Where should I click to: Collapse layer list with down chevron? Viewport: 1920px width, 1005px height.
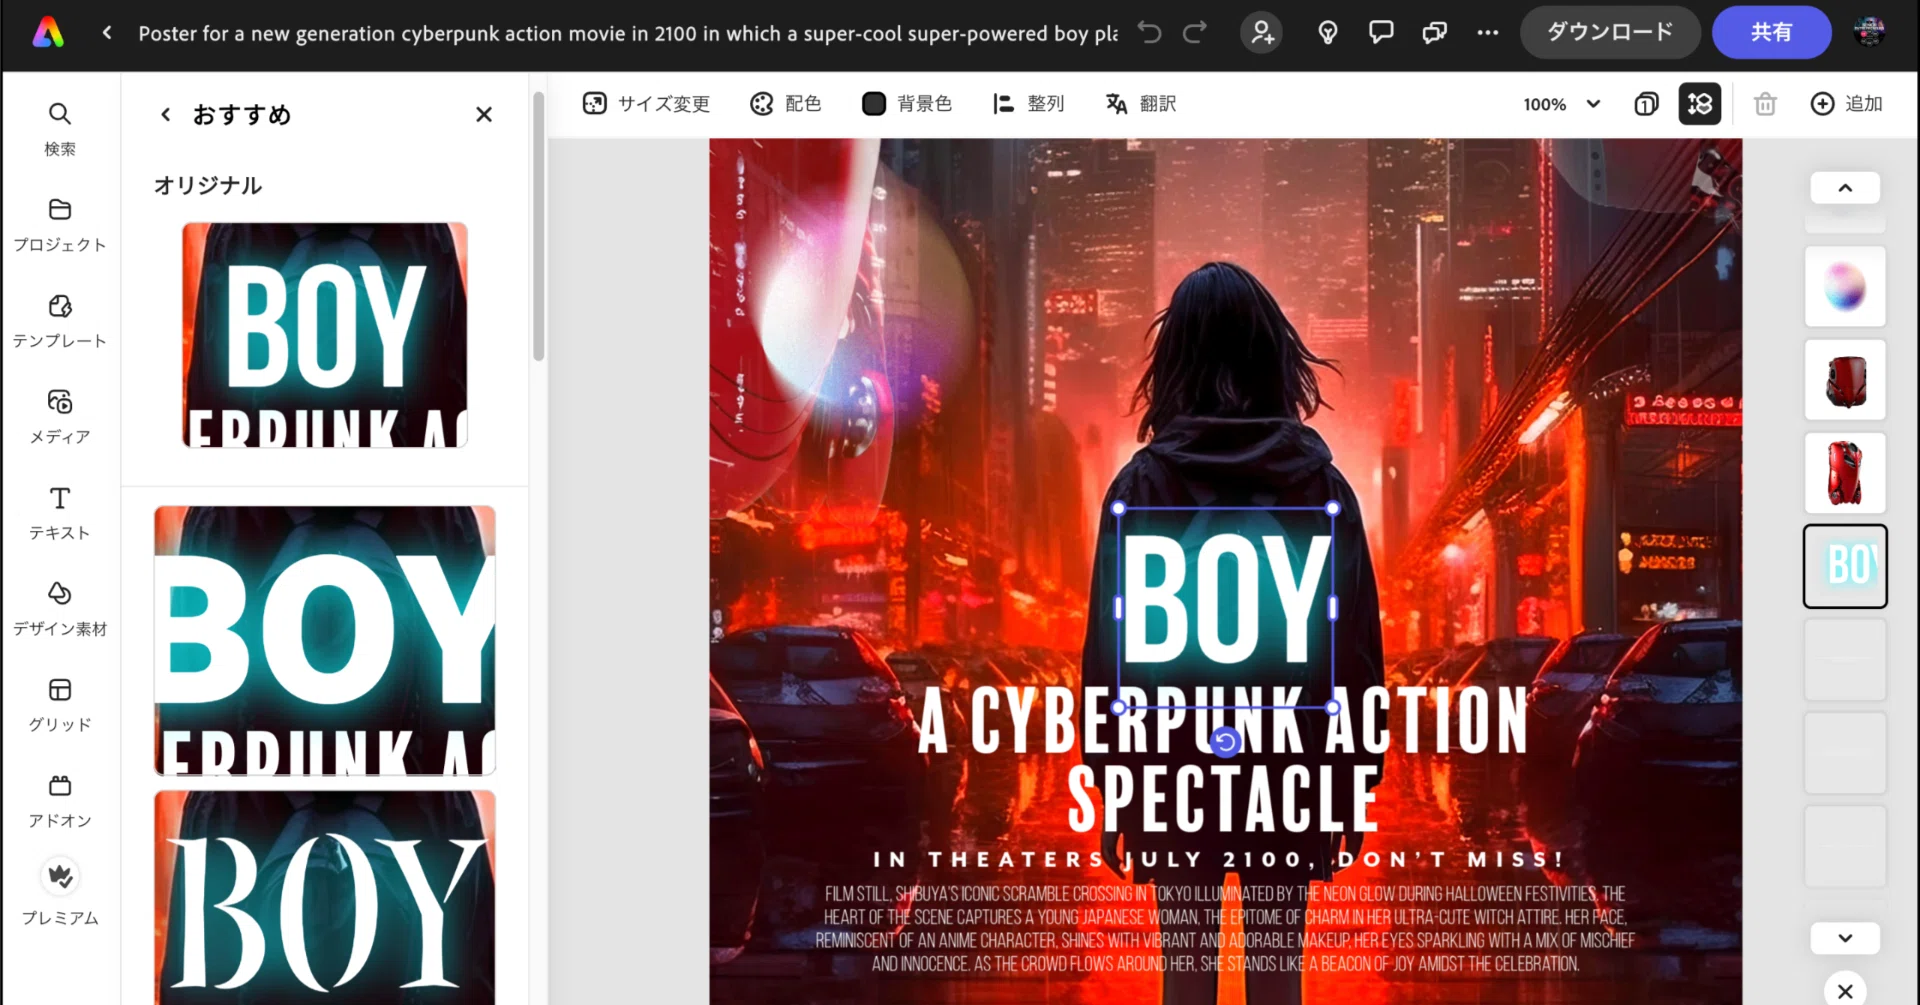[1845, 938]
